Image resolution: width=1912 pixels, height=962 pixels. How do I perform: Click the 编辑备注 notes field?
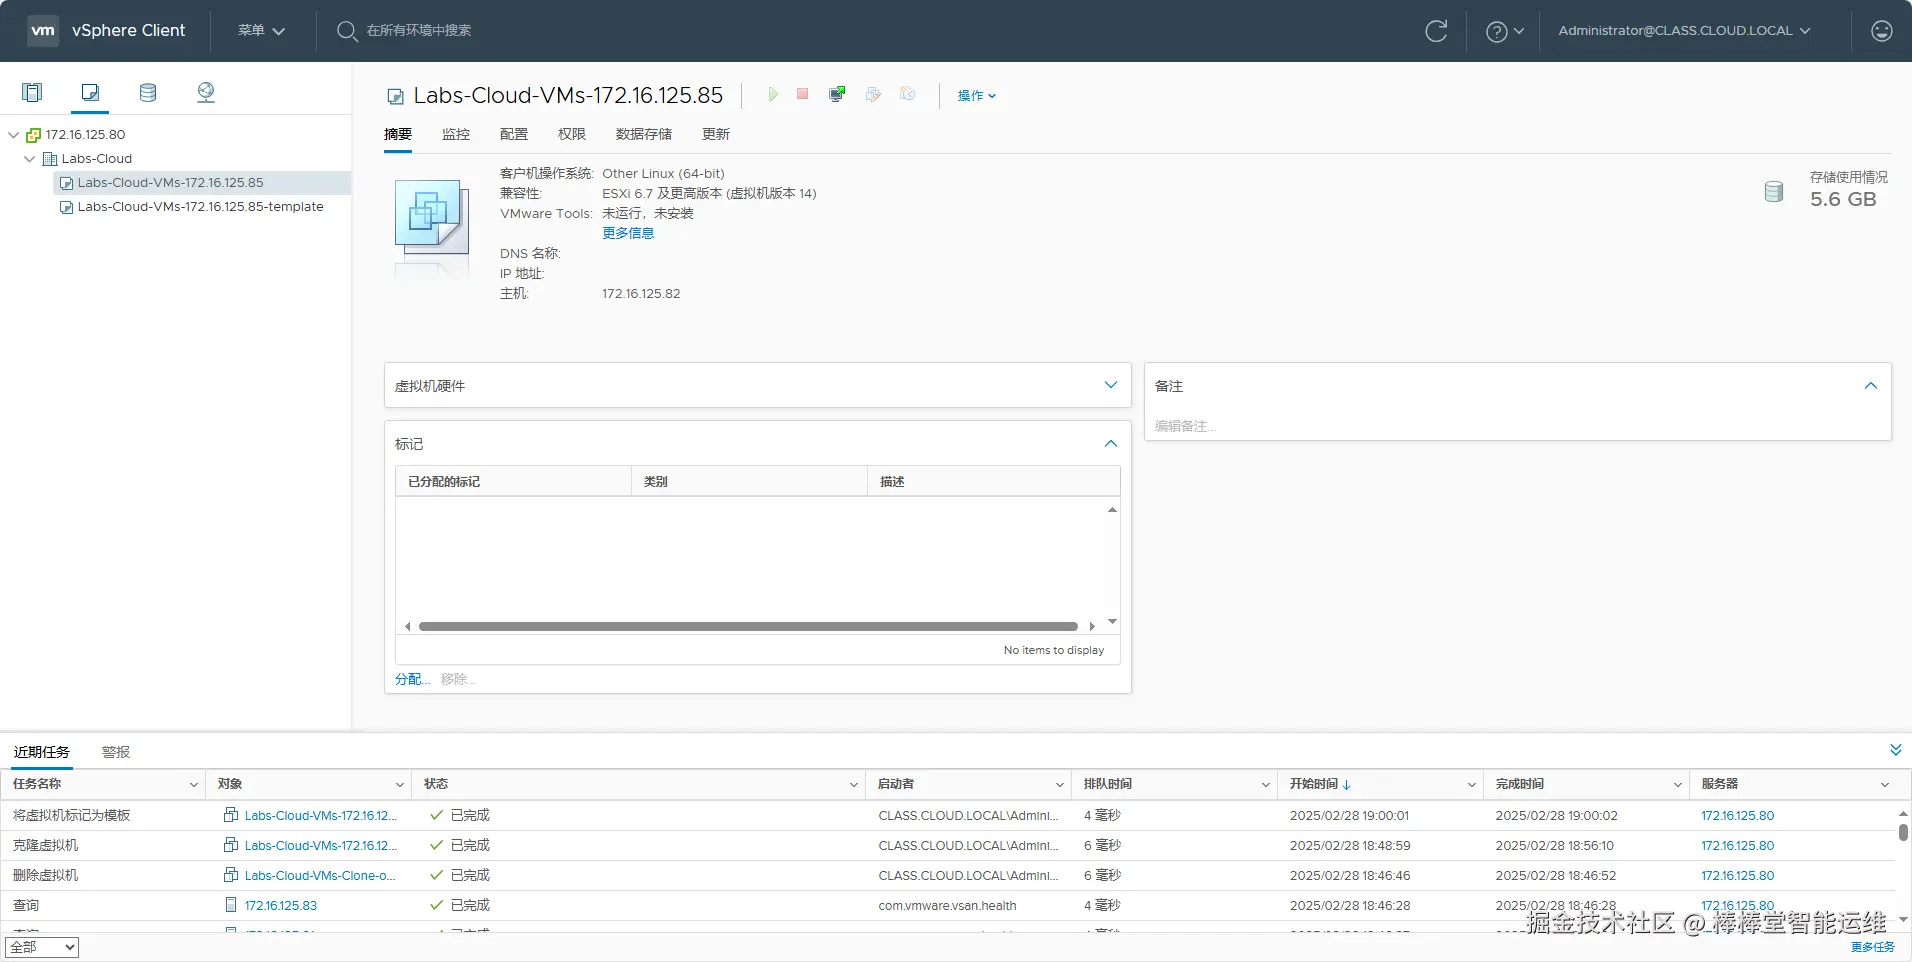point(1185,426)
